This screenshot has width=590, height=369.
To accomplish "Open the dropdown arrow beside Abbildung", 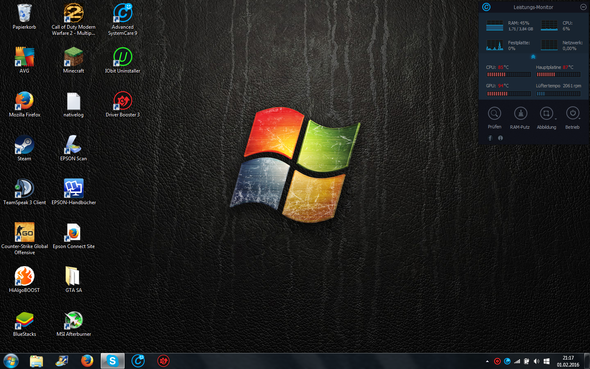I will tap(556, 119).
